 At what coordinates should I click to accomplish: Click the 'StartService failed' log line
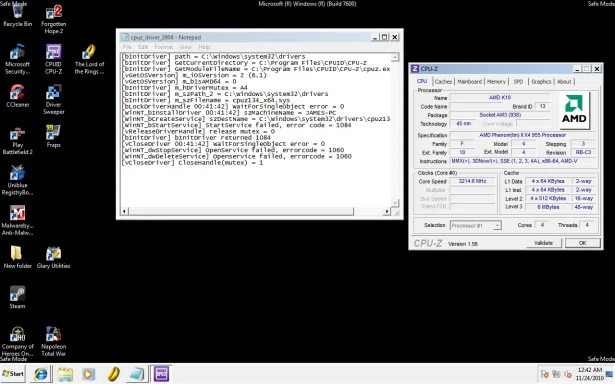[237, 125]
